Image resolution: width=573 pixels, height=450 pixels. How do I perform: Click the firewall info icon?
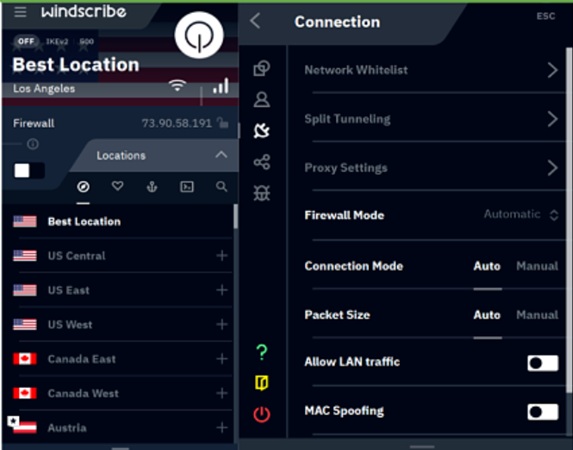(x=33, y=144)
